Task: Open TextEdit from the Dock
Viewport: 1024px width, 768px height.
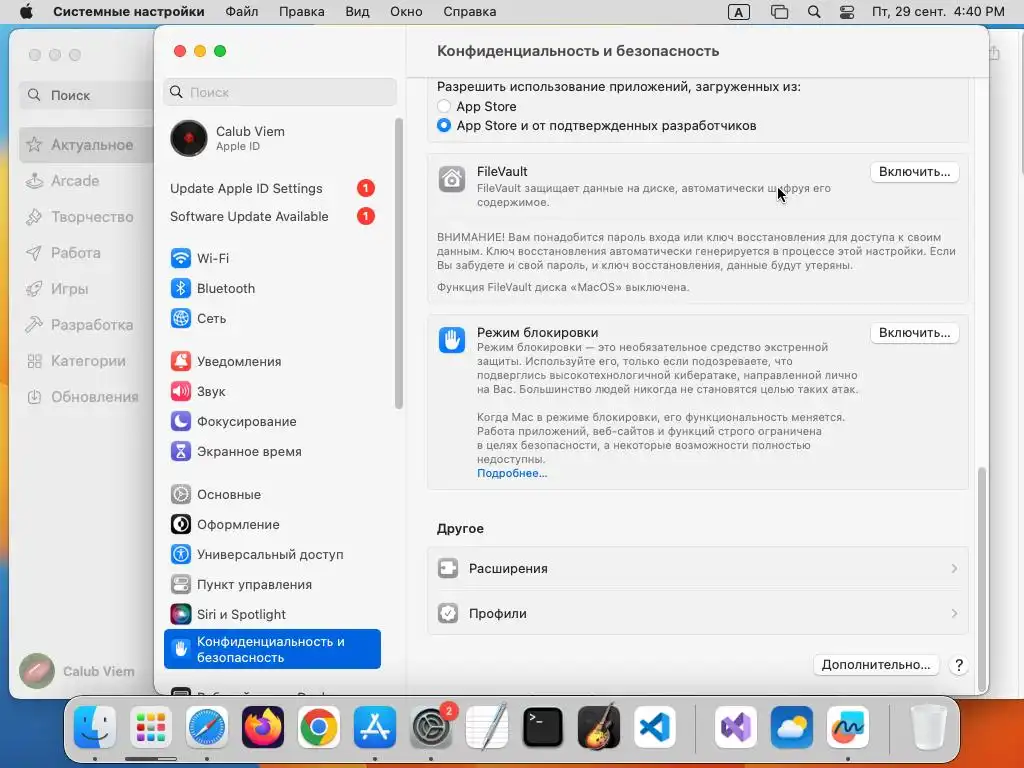Action: click(487, 727)
